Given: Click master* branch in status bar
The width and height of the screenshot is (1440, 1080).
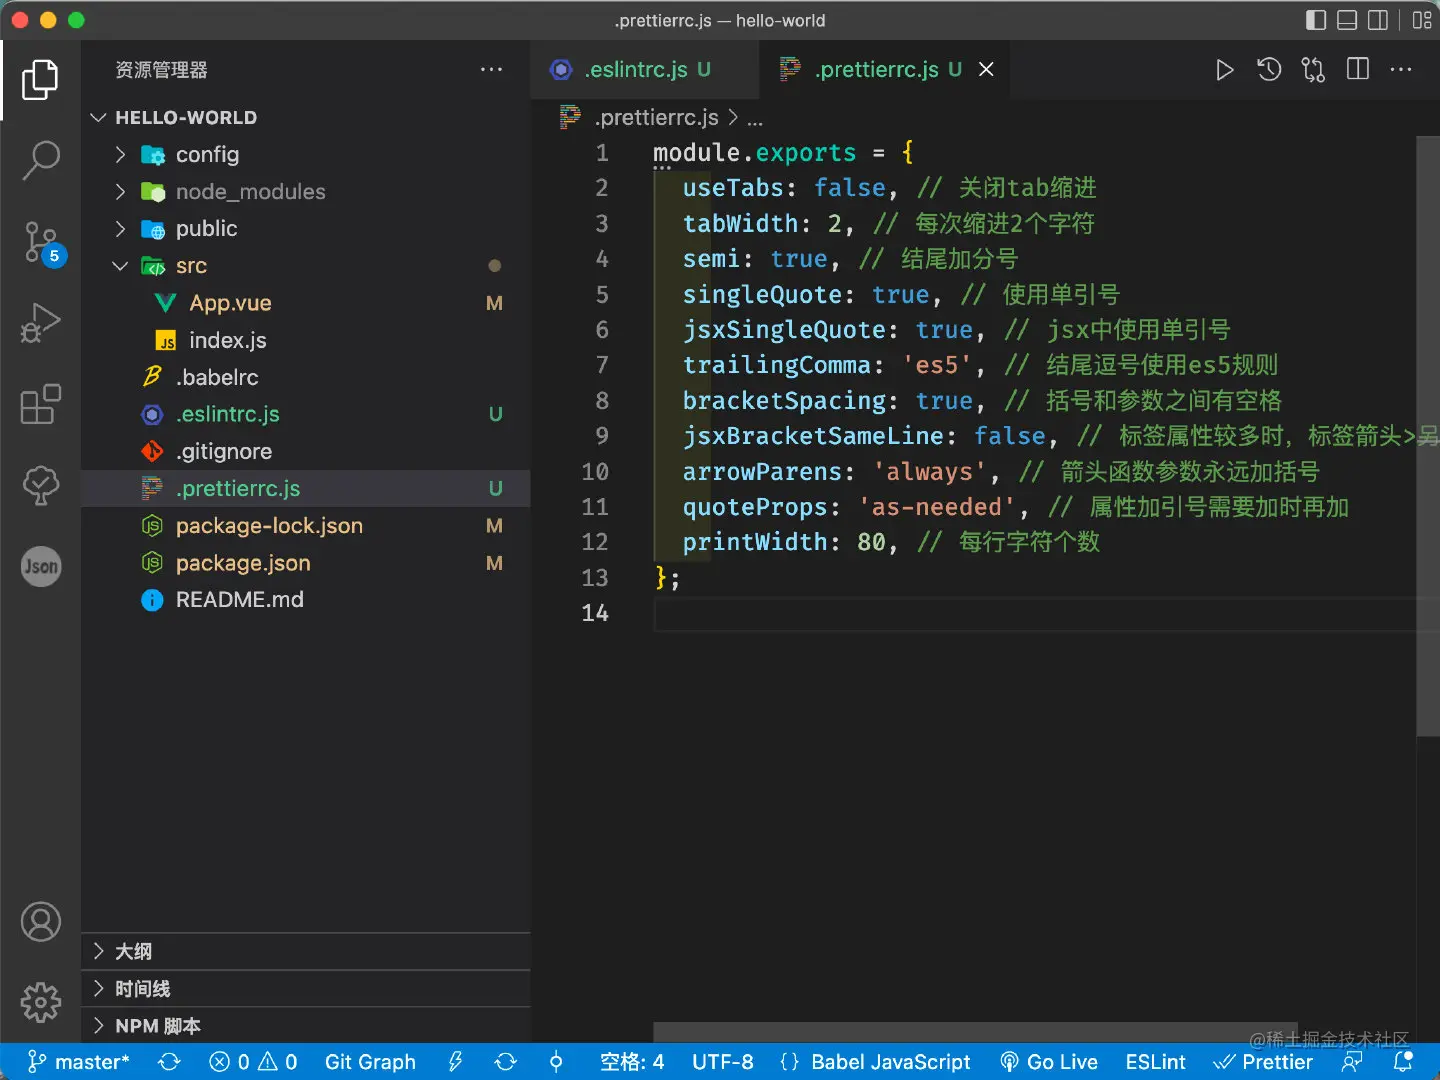Looking at the screenshot, I should pos(78,1062).
